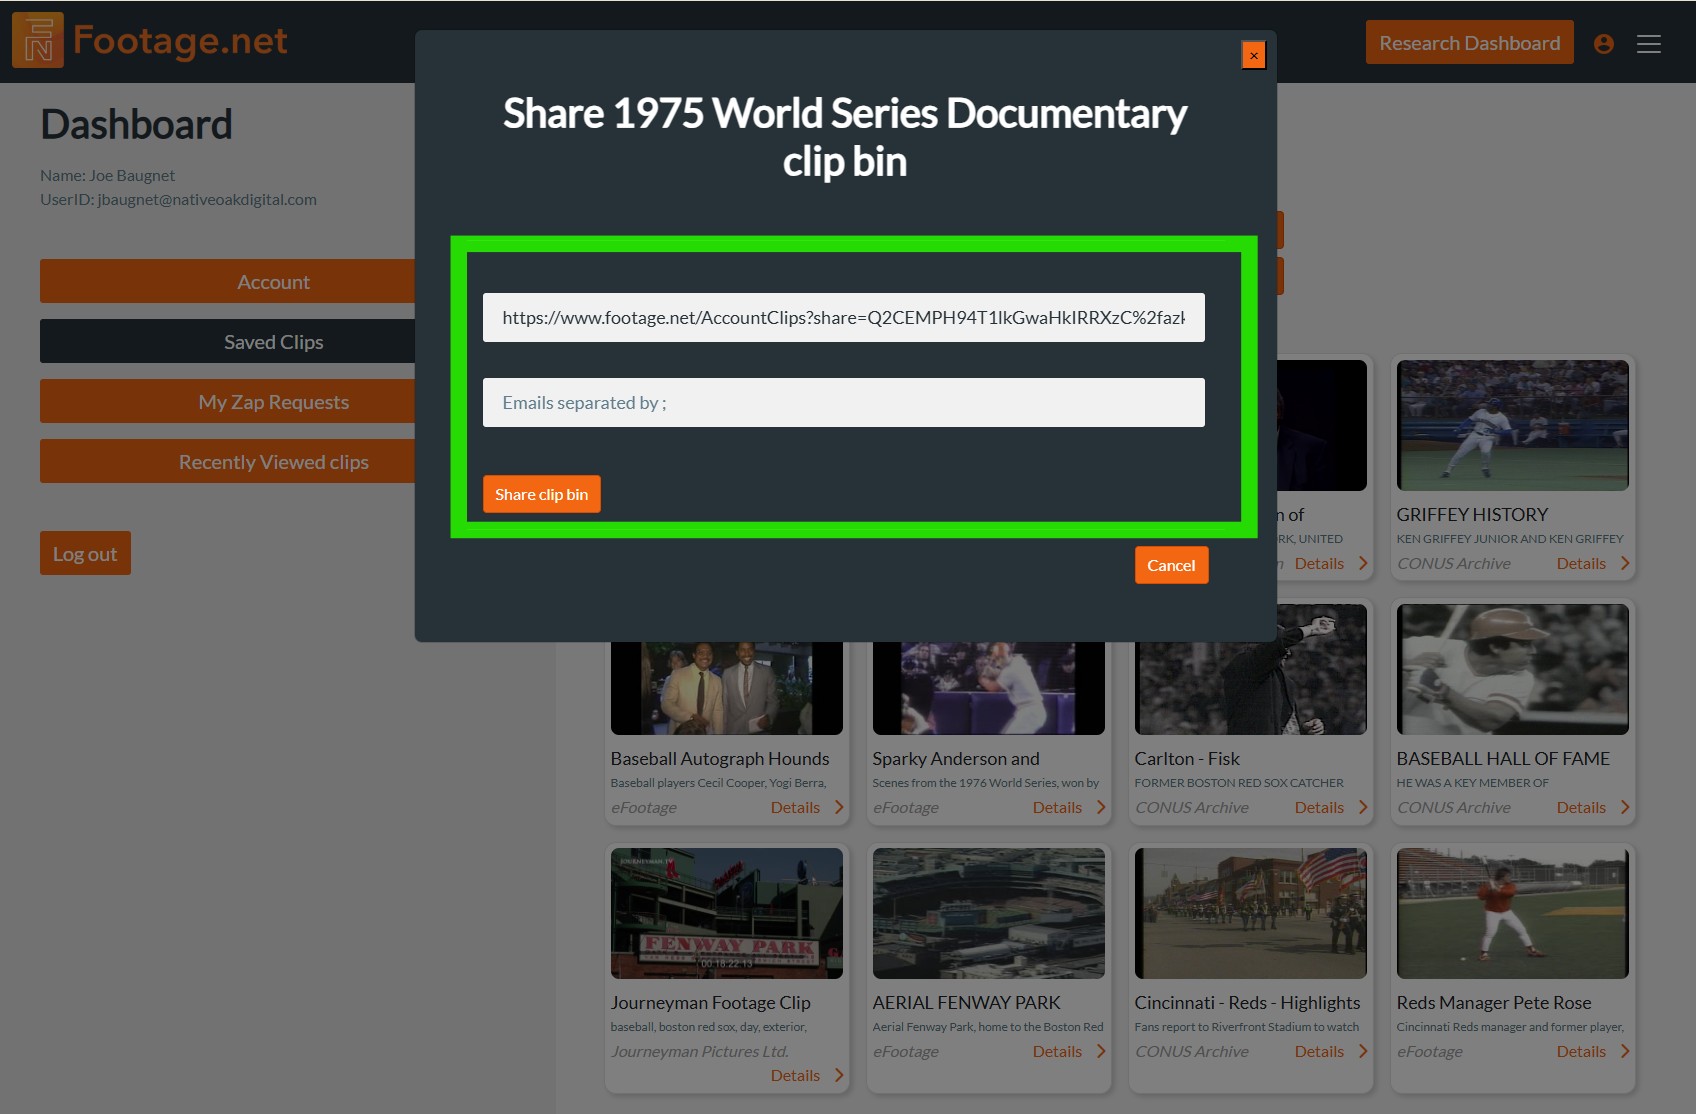The width and height of the screenshot is (1696, 1114).
Task: Click chevron beside Sparky Anderson Details
Action: coord(1101,807)
